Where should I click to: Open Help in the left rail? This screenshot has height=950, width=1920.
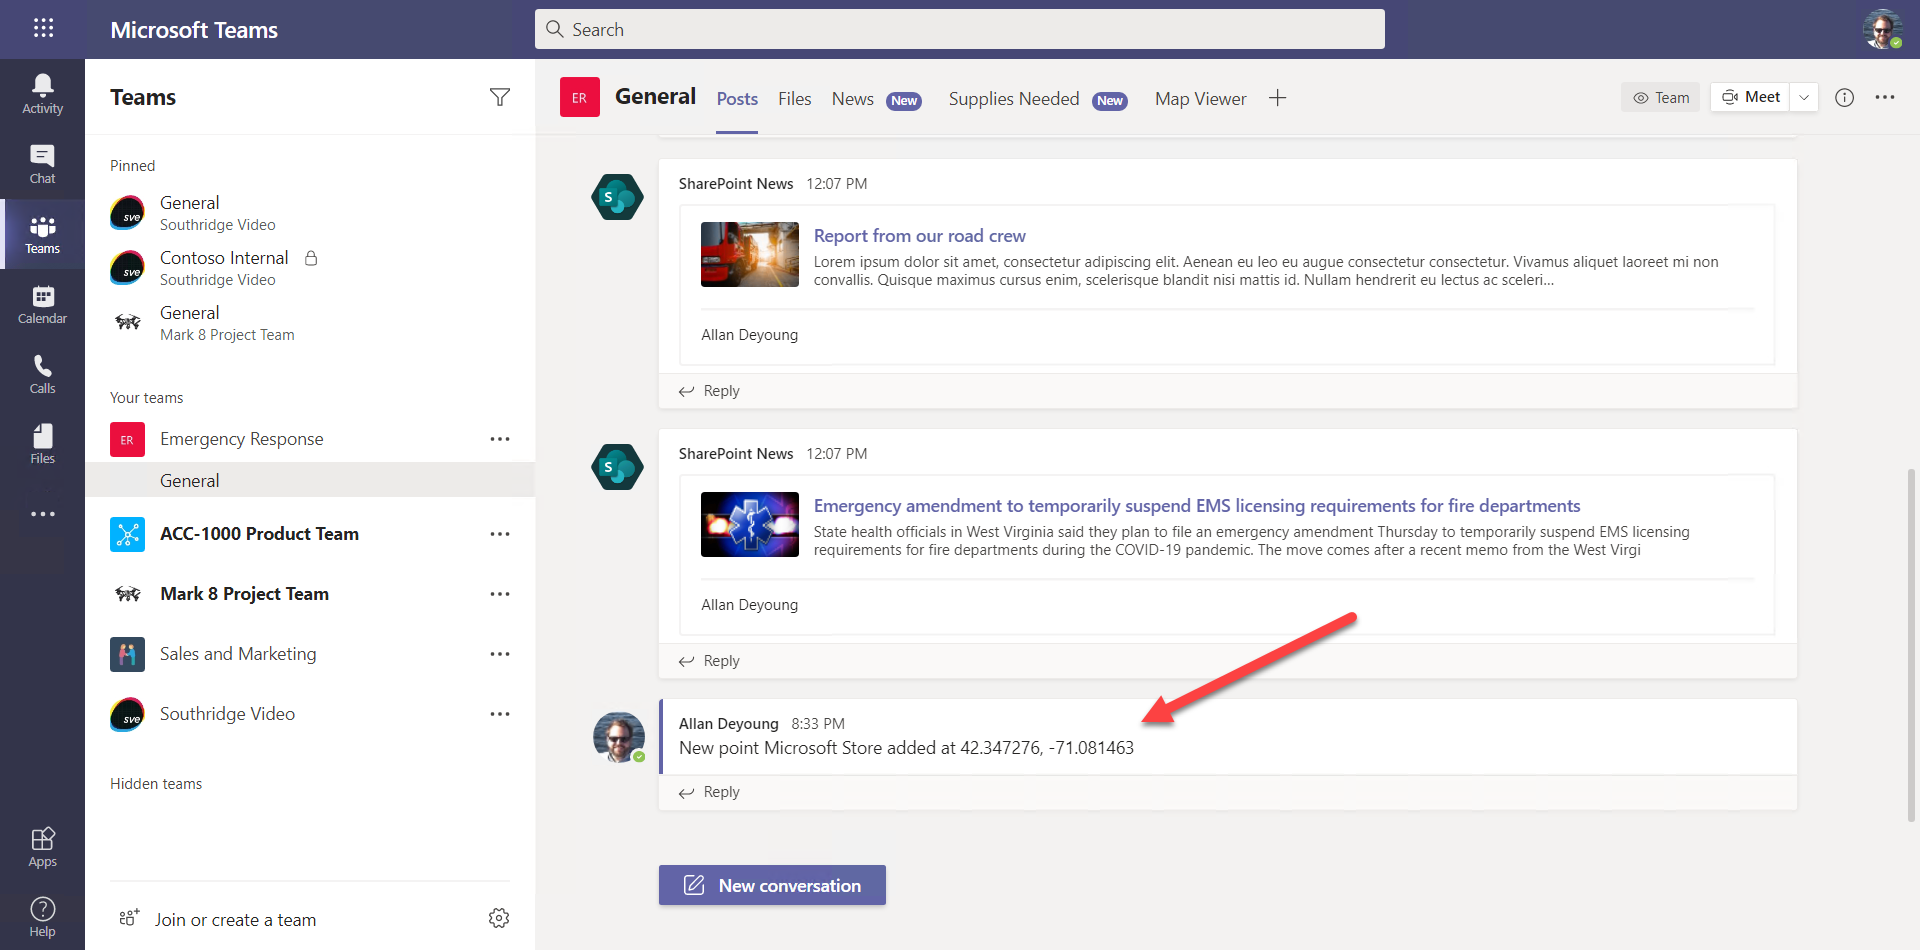click(42, 917)
